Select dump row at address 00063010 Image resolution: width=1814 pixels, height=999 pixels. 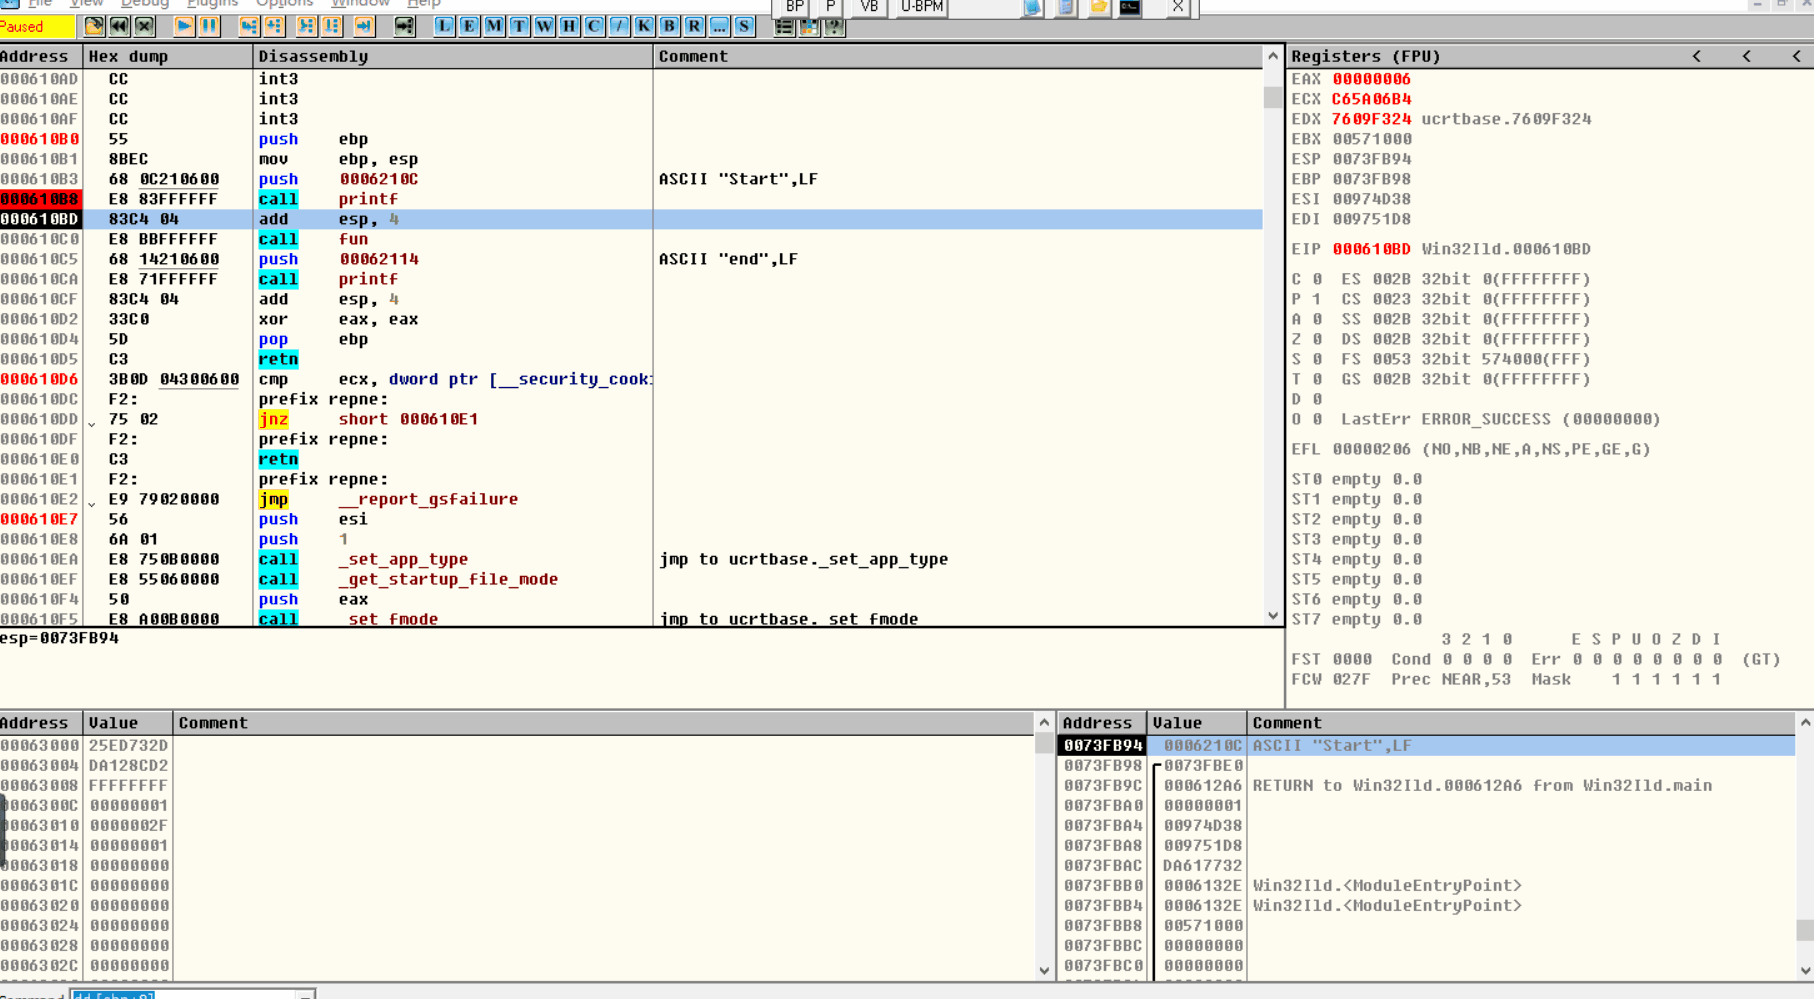pos(518,826)
